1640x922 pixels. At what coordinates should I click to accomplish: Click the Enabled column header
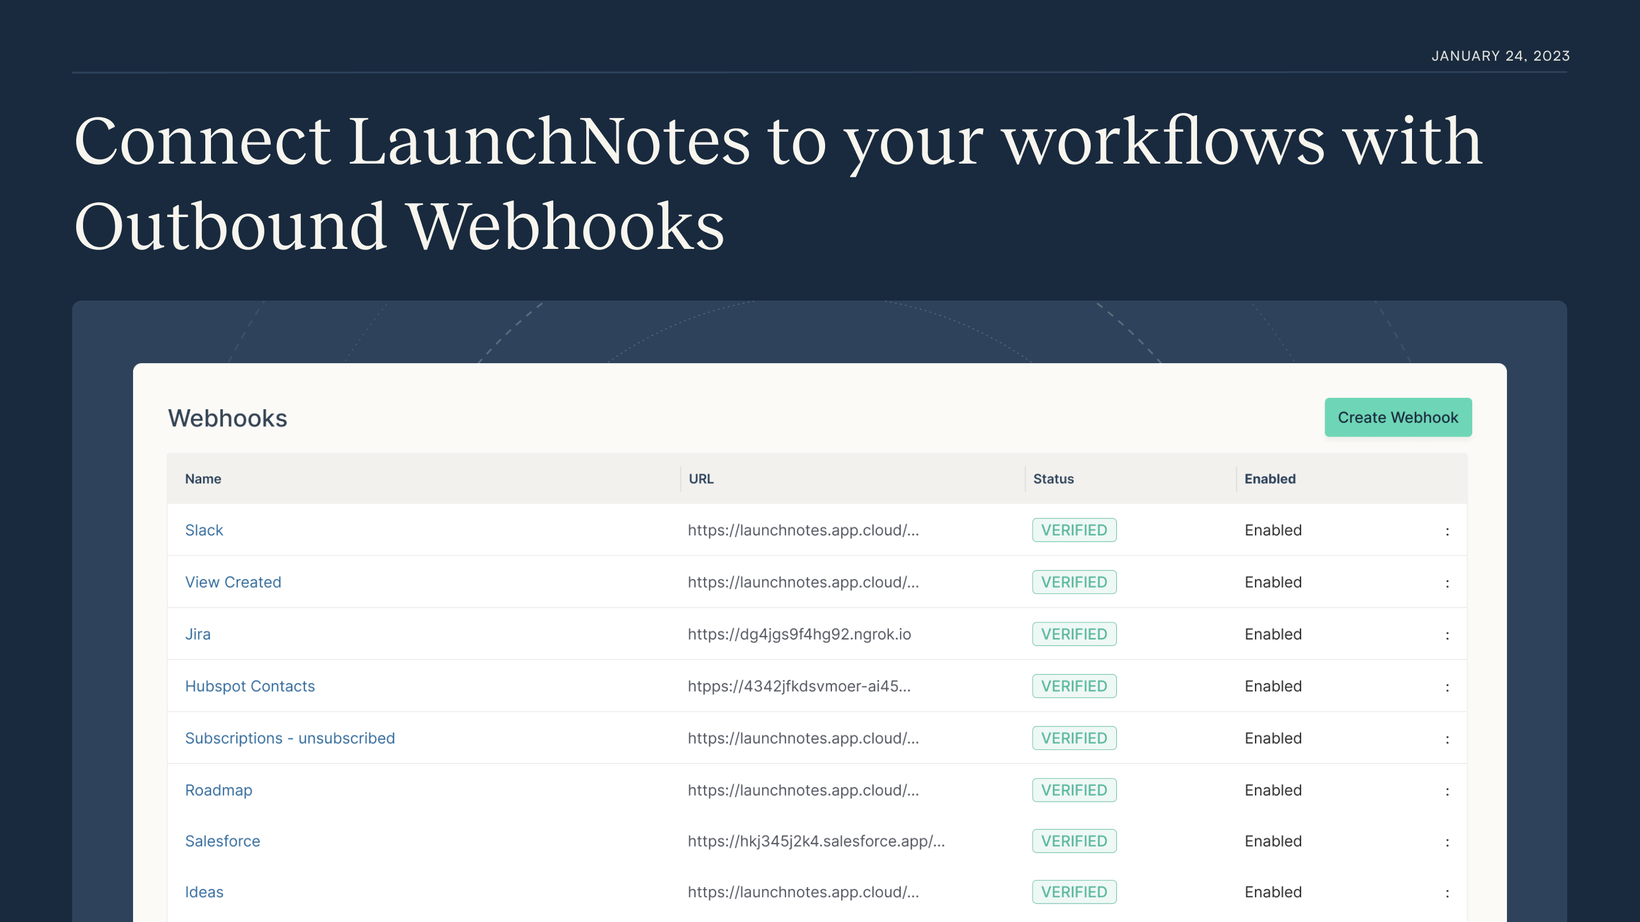(x=1270, y=479)
